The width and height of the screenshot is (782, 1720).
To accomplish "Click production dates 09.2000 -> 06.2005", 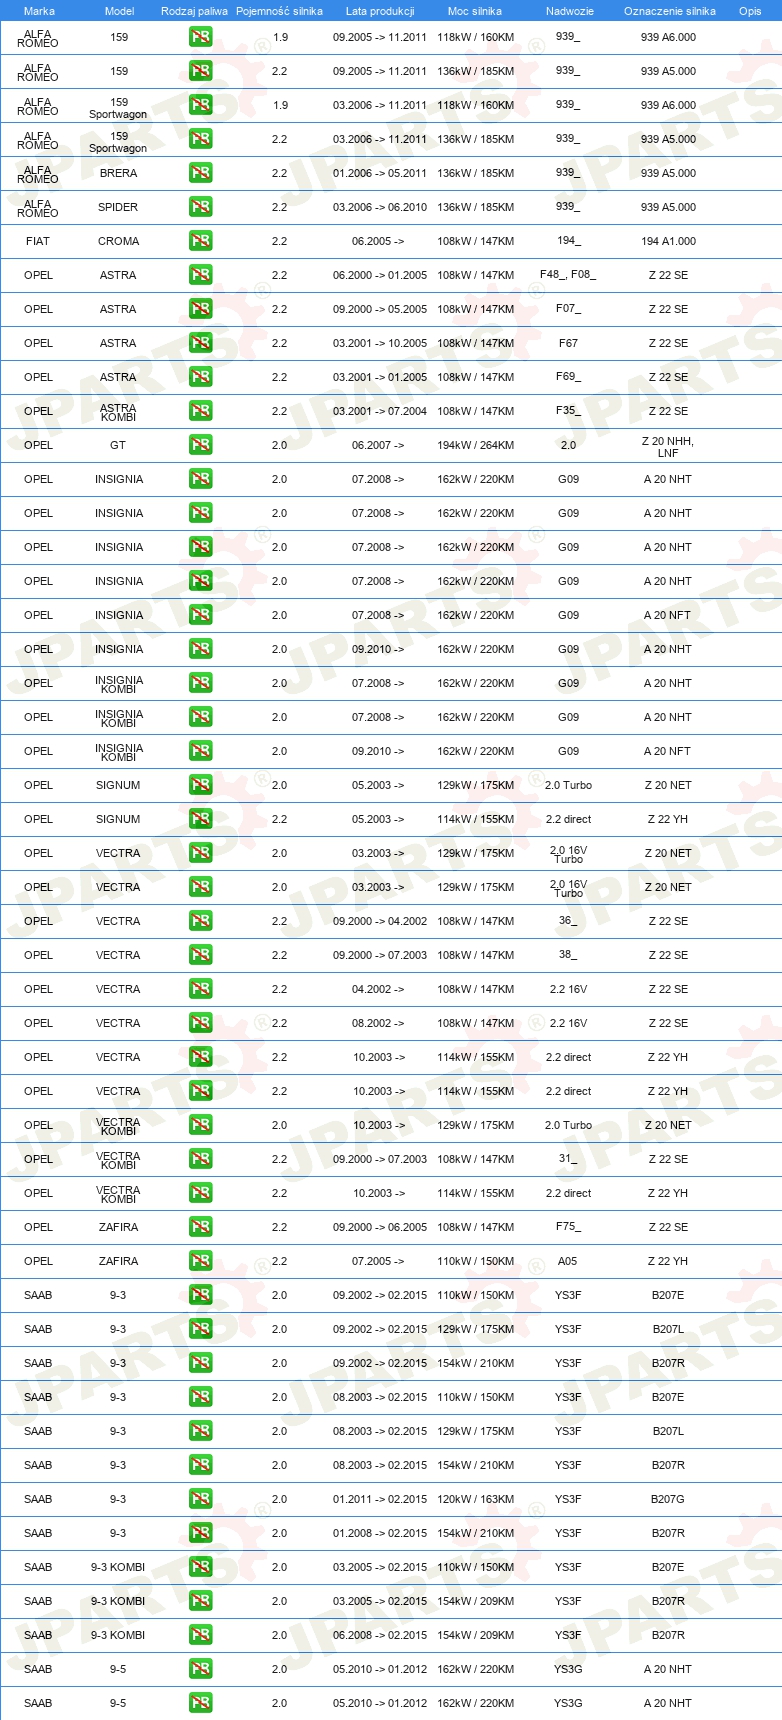I will (380, 1227).
